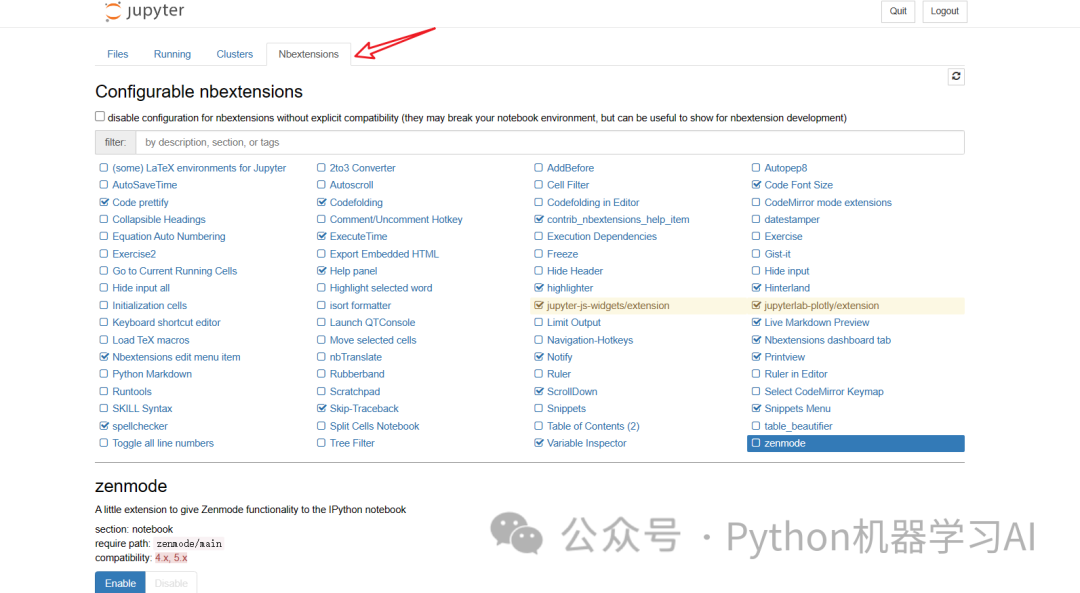Go to the Clusters tab
This screenshot has width=1080, height=593.
235,54
